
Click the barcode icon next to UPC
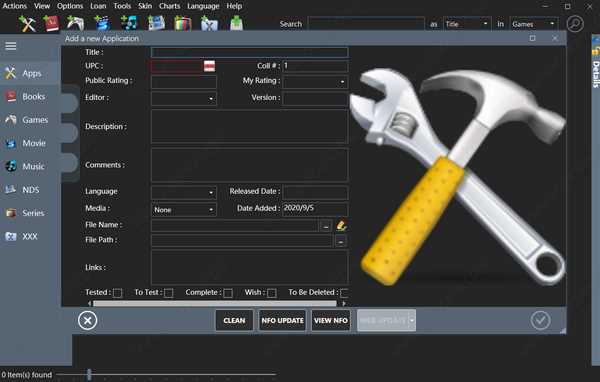[x=209, y=66]
